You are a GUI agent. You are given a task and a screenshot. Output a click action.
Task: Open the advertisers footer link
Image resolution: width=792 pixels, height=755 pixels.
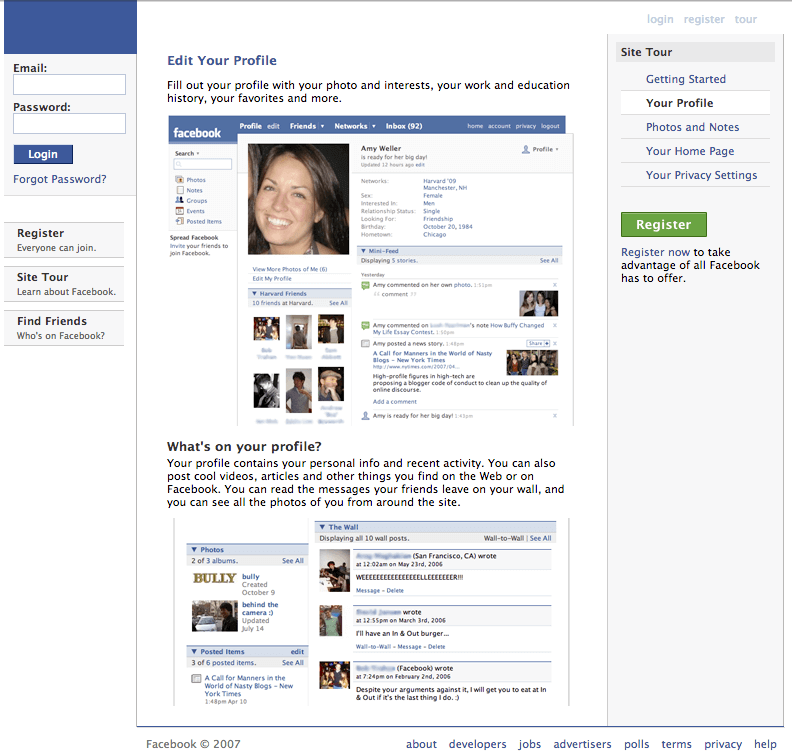[x=582, y=744]
